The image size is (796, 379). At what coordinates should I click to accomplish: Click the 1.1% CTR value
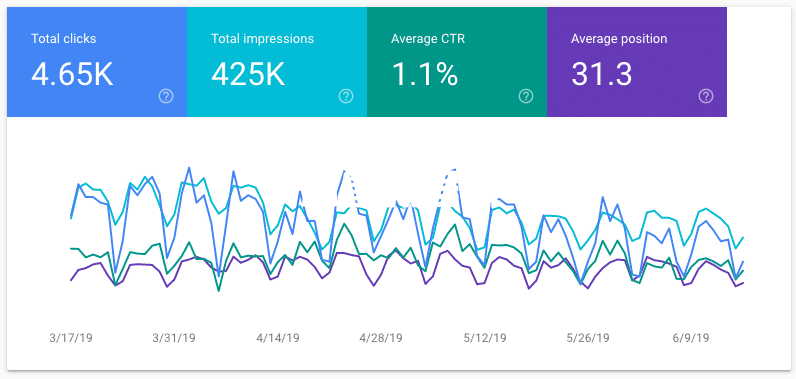[x=424, y=74]
